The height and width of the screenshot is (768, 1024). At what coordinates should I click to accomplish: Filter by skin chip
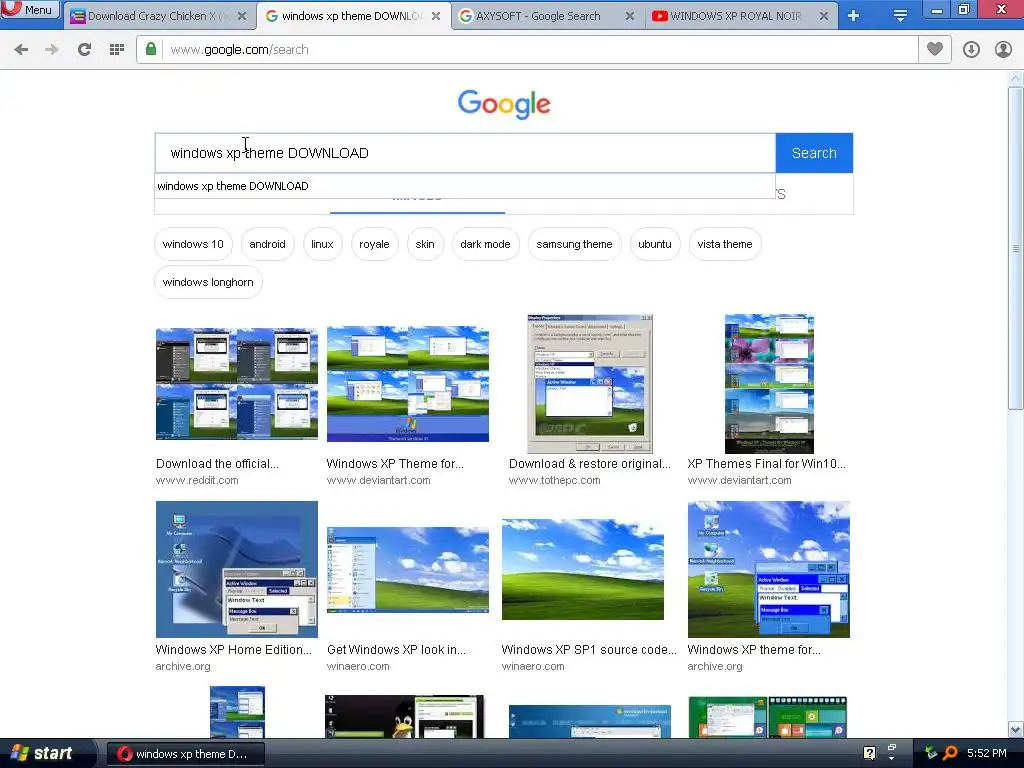click(424, 244)
